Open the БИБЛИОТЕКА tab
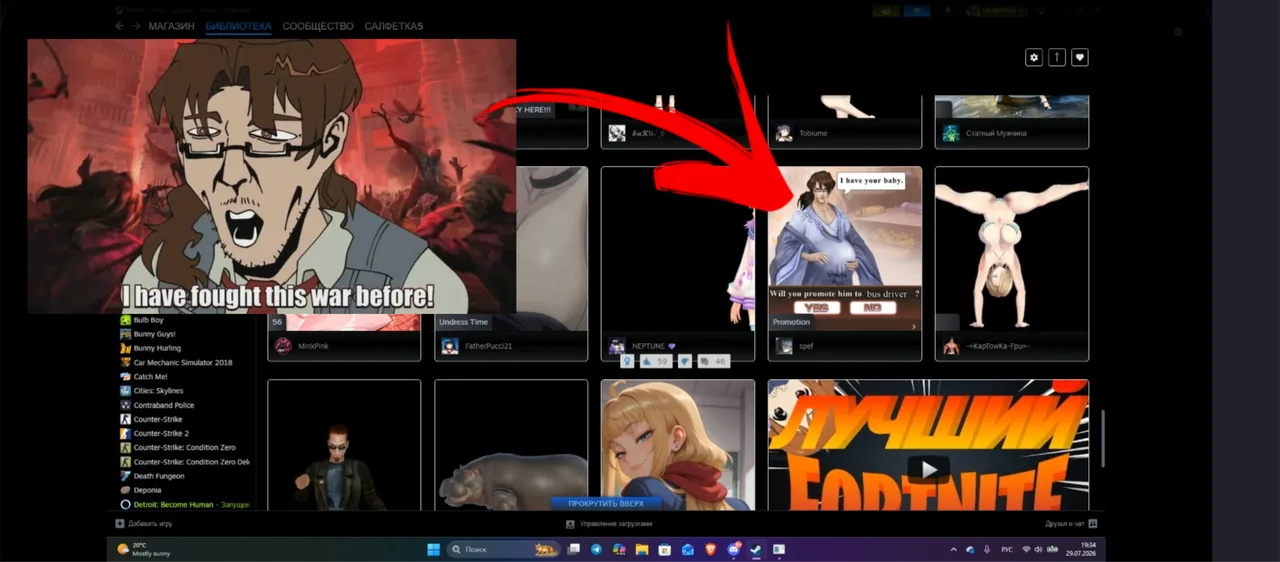This screenshot has width=1280, height=562. click(x=238, y=26)
